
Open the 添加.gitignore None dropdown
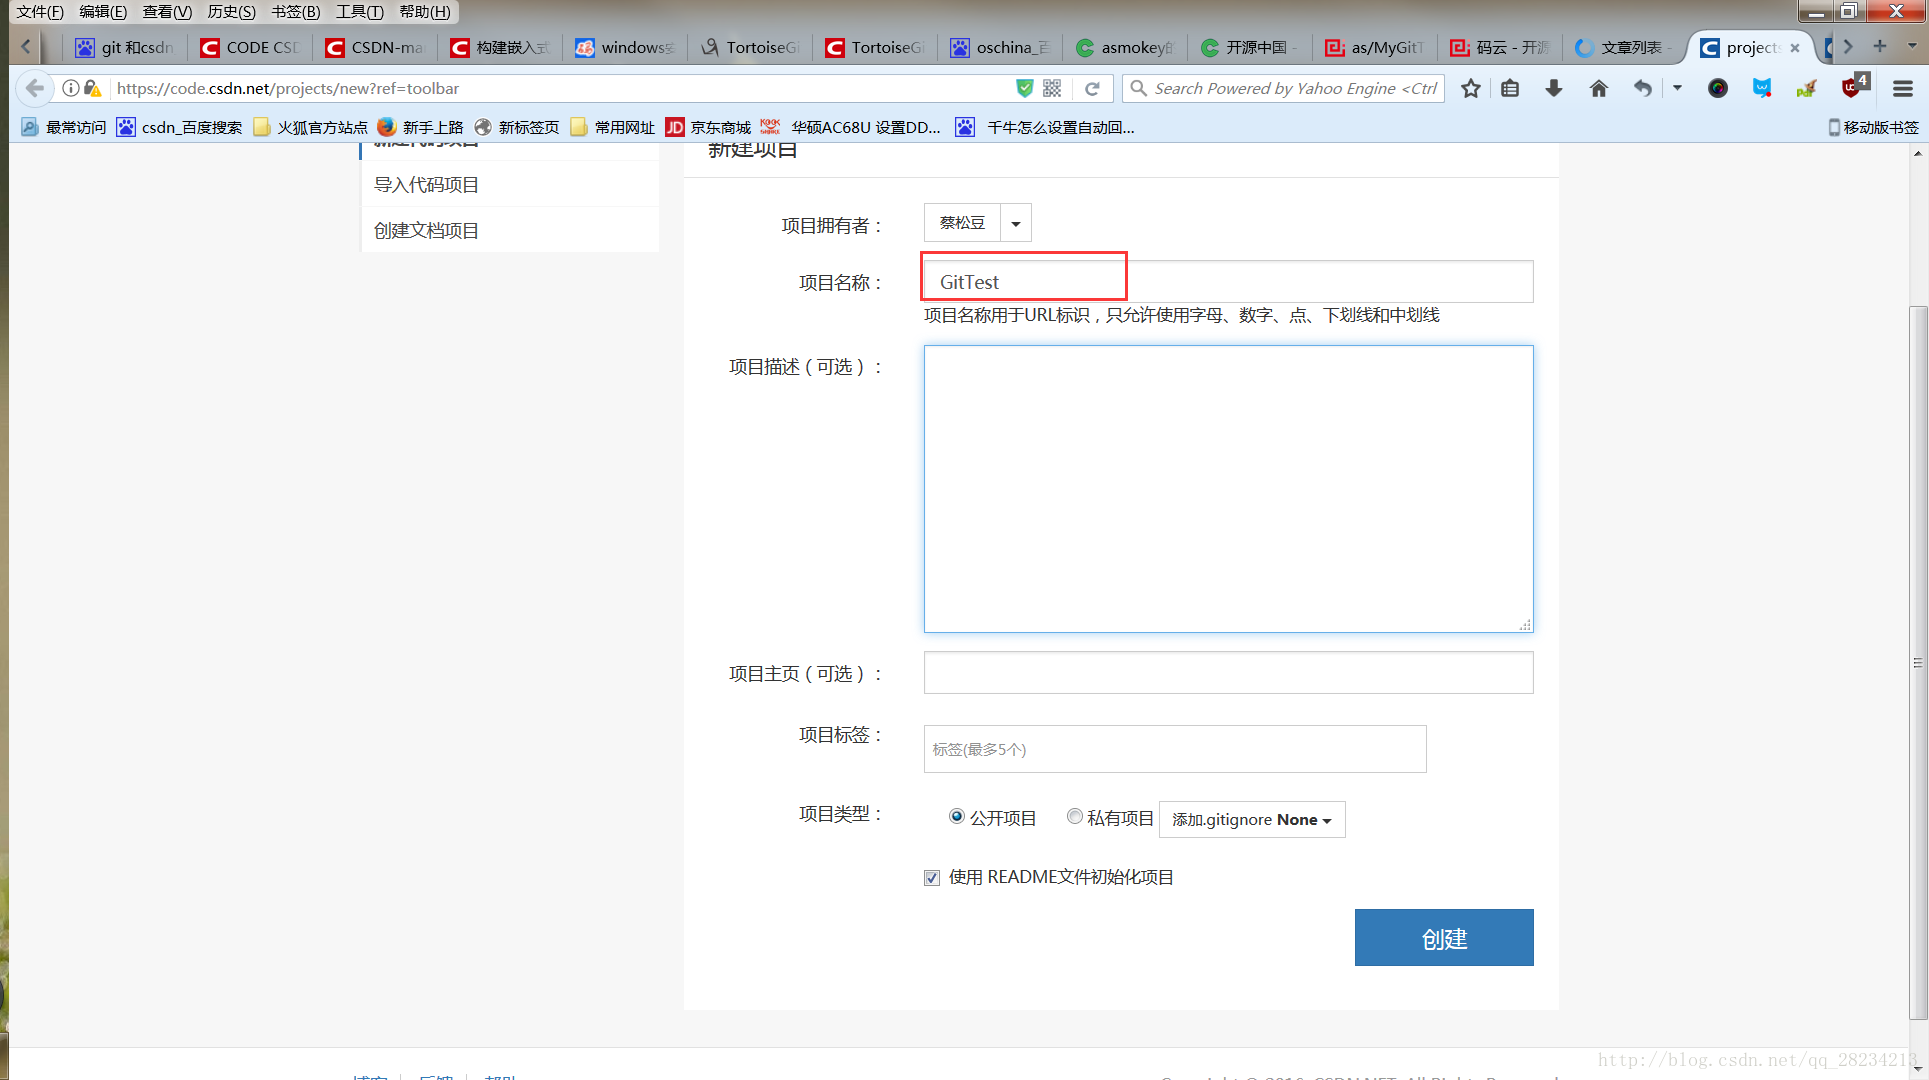1252,820
